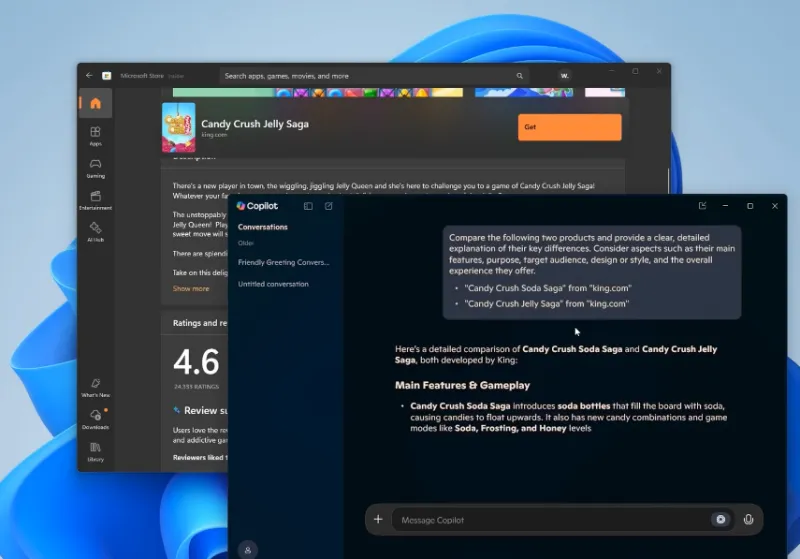Image resolution: width=800 pixels, height=559 pixels.
Task: Click the king.com publisher link
Action: tap(214, 135)
